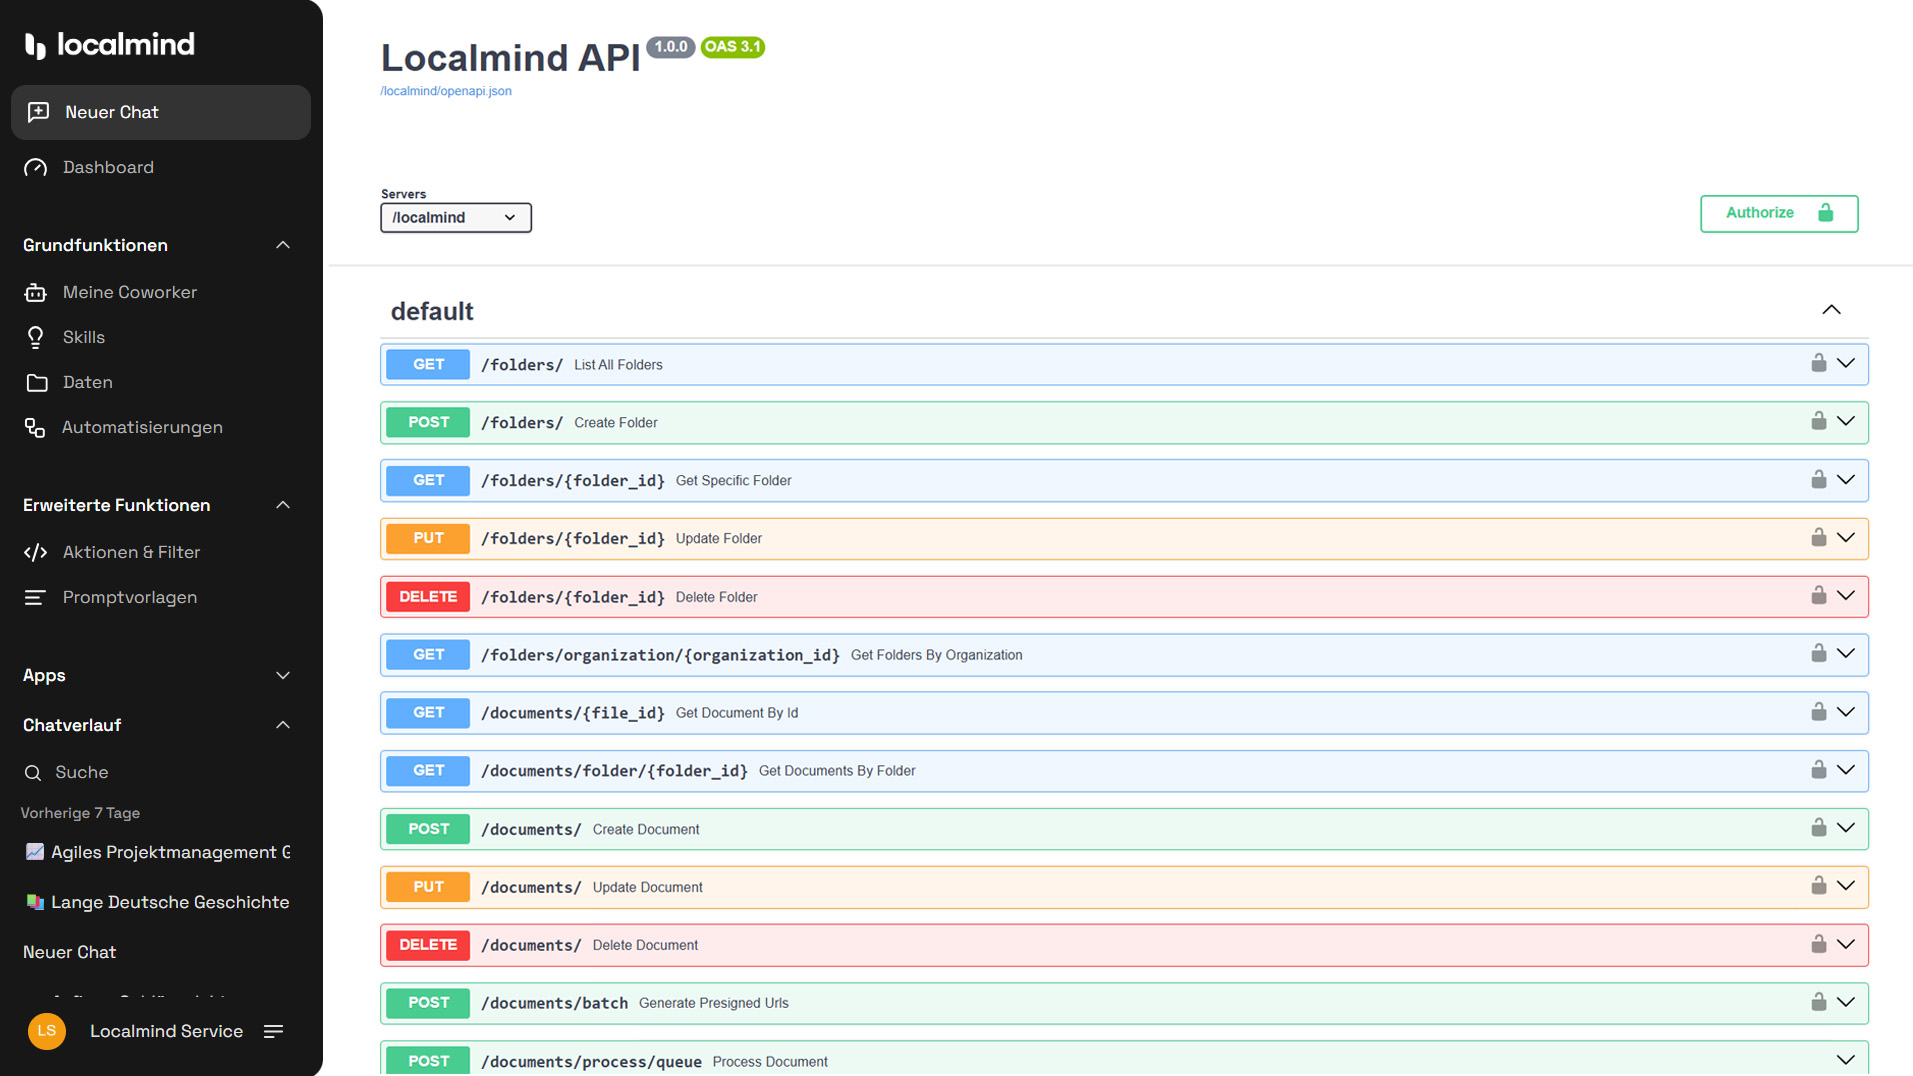Open Meine Coworker robot icon
Screen dimensions: 1913x1076
click(36, 292)
